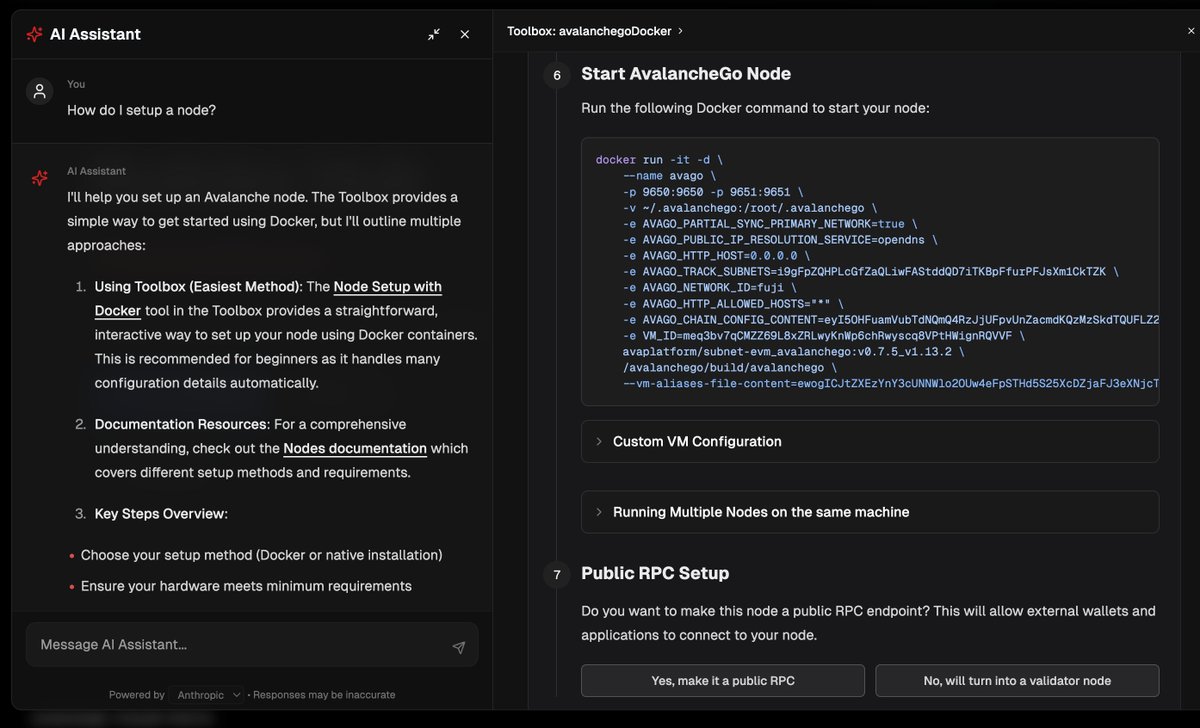Image resolution: width=1200 pixels, height=728 pixels.
Task: Click the AI Assistant avatar icon beside the reply
Action: 39,178
